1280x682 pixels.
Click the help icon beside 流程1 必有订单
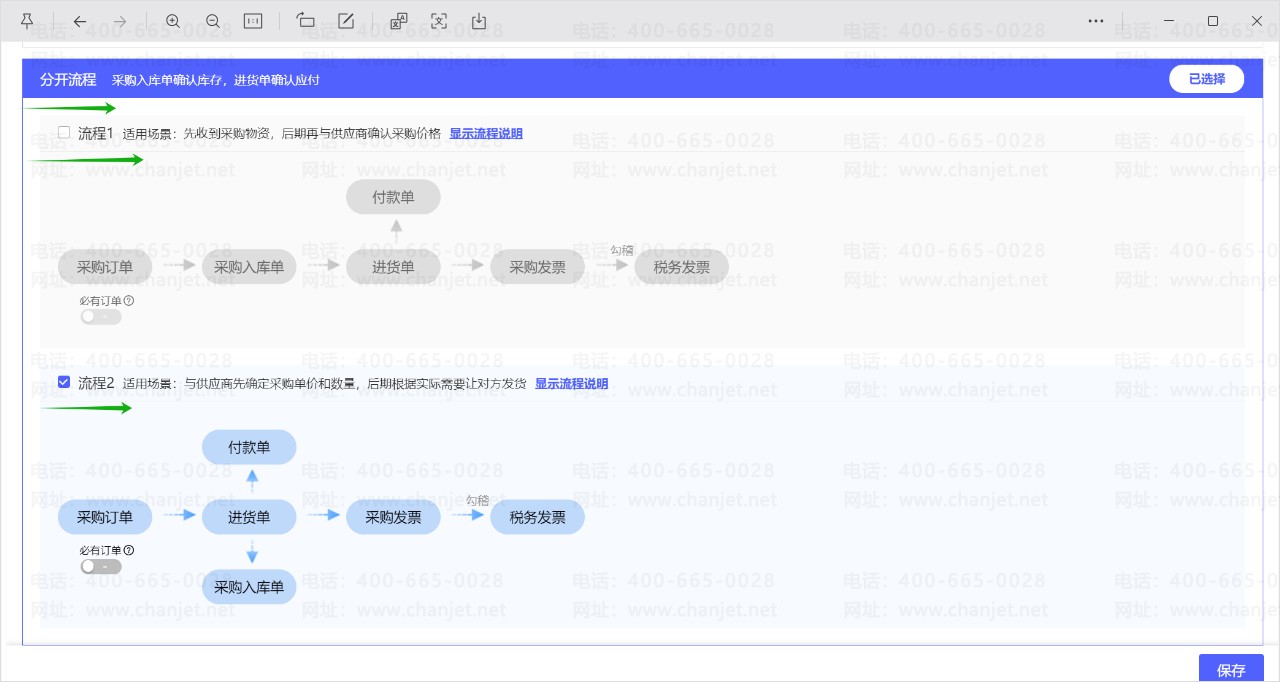(x=129, y=300)
